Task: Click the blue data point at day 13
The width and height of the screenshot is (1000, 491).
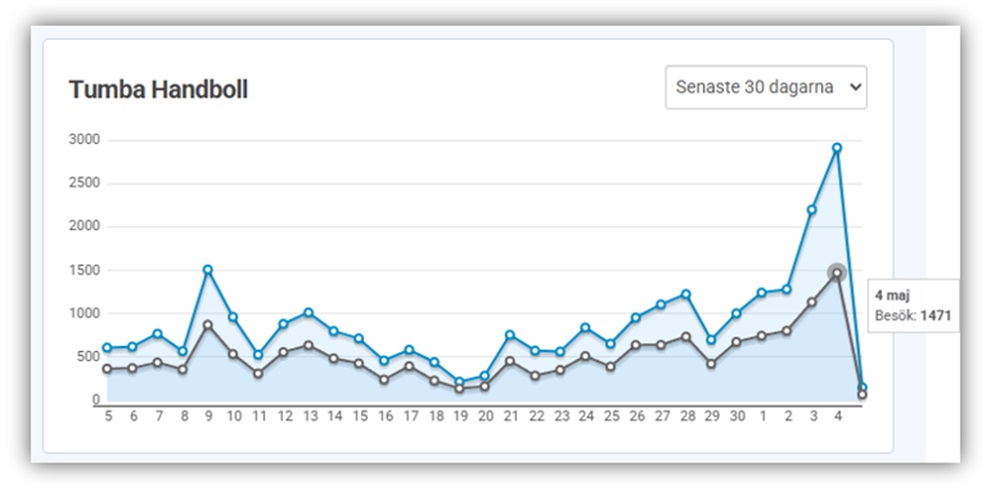Action: pos(309,312)
